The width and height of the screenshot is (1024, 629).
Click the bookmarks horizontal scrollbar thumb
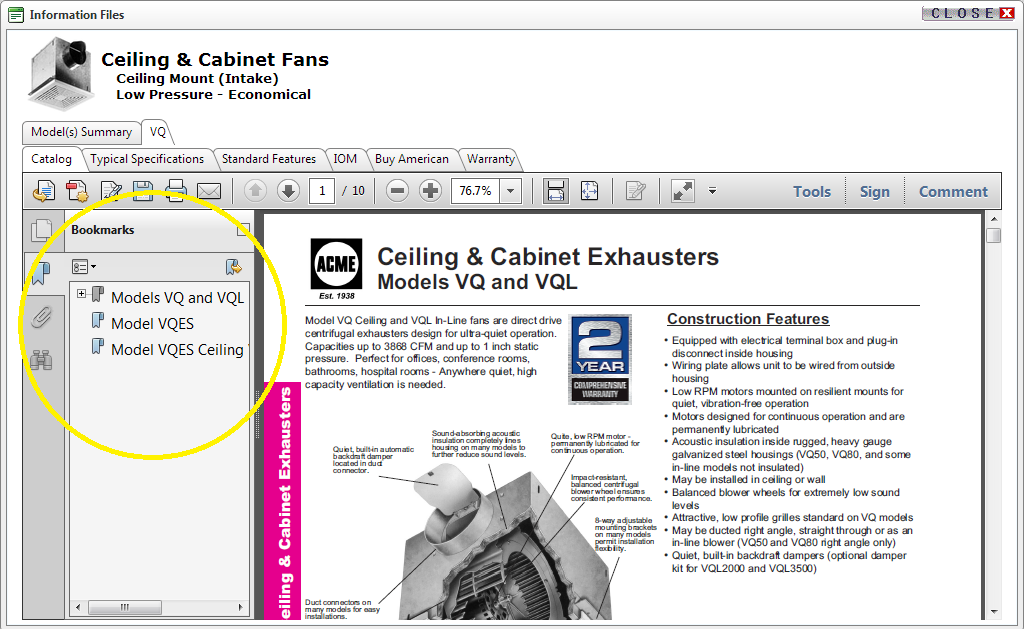(125, 607)
